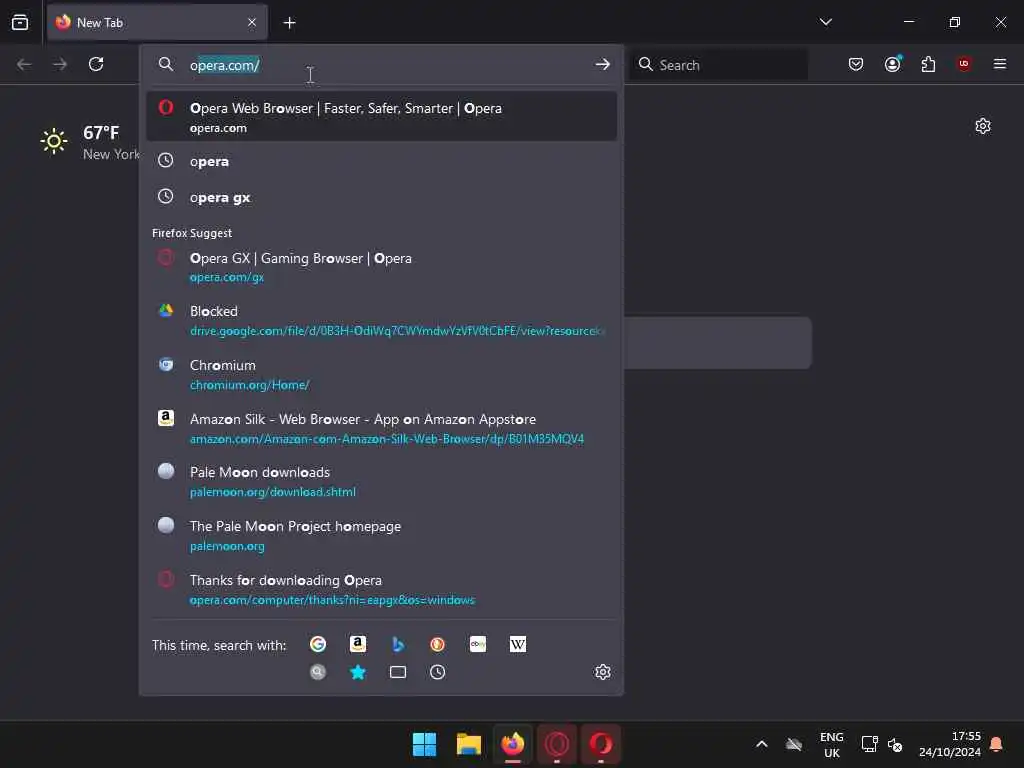Click the grey magnifier search engine icon
This screenshot has width=1024, height=768.
point(318,672)
